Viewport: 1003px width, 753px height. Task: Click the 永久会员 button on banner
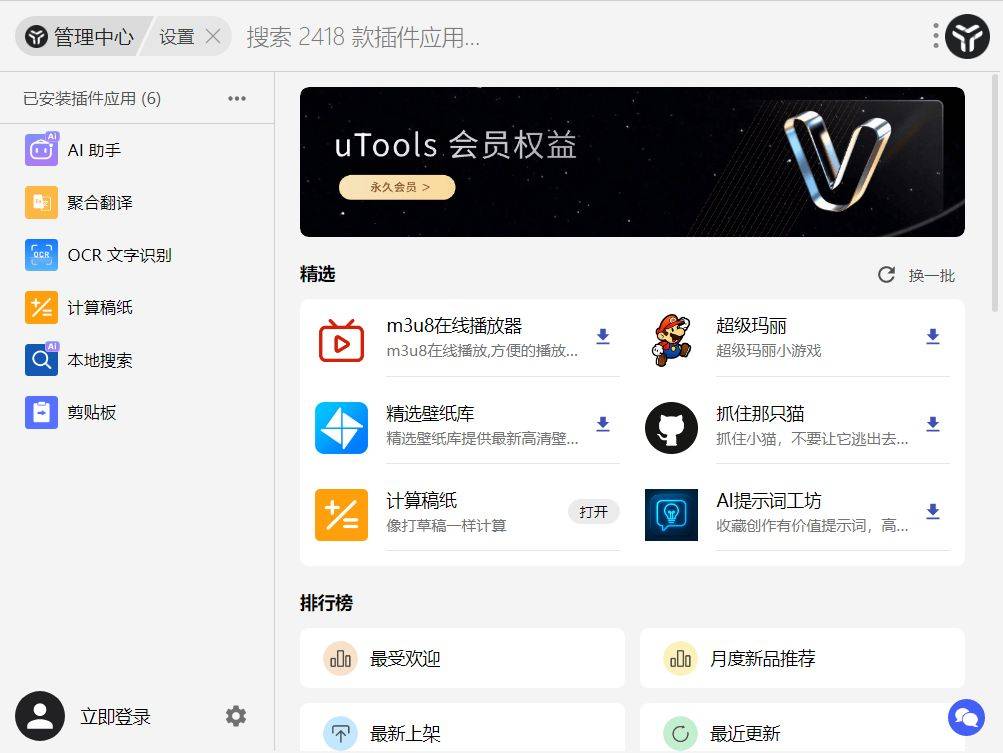(397, 187)
